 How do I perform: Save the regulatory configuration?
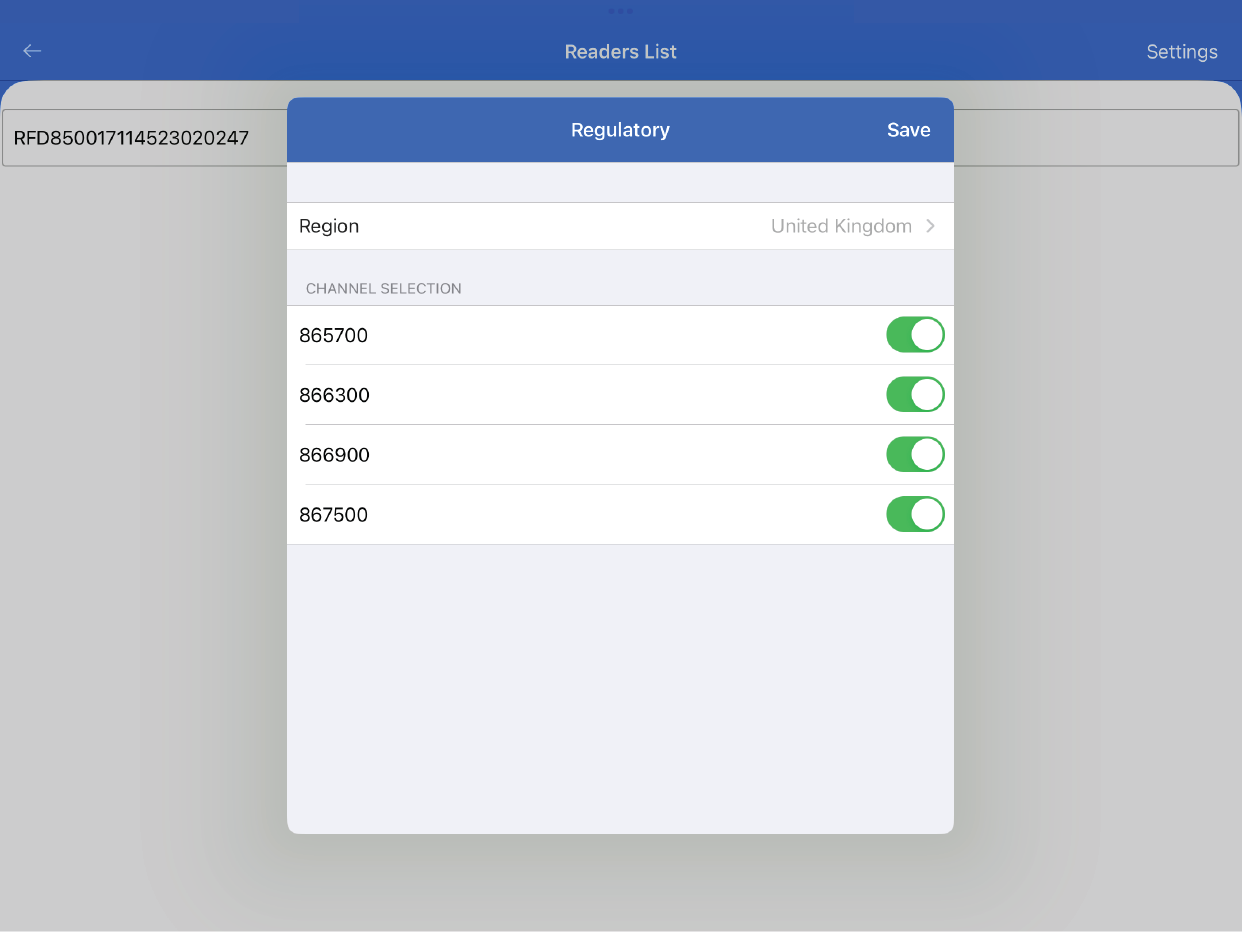point(908,130)
